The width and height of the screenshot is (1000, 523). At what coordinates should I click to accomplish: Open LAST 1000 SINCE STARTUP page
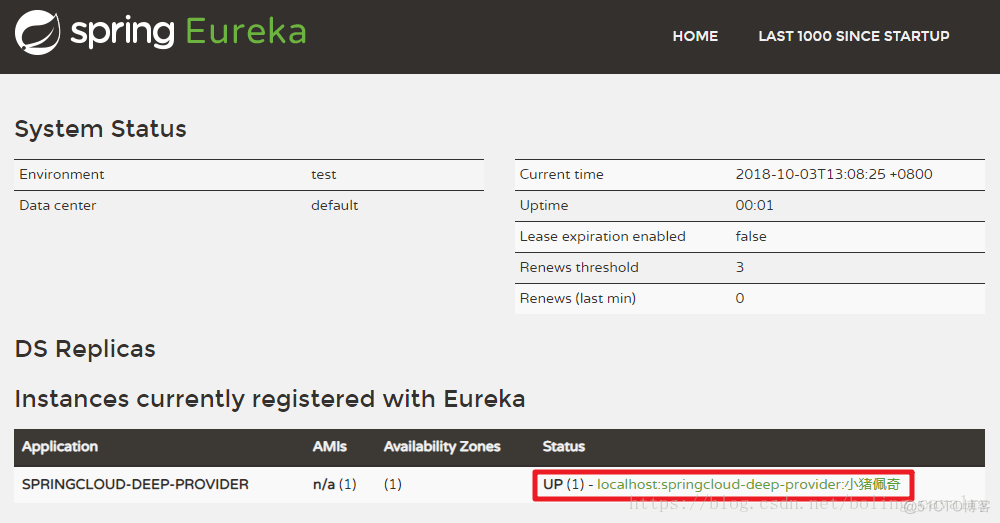point(853,36)
